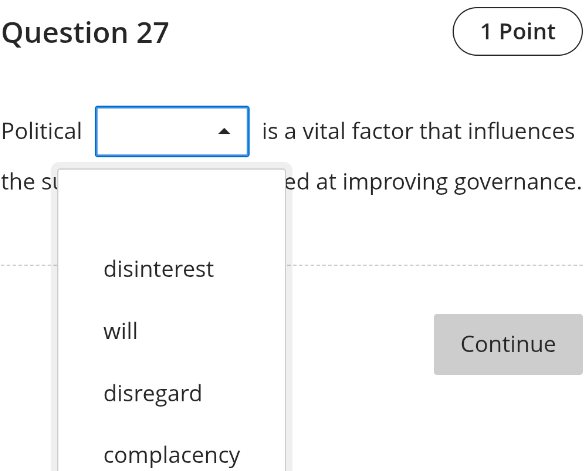Click the partially hidden 'the su' text

point(29,182)
